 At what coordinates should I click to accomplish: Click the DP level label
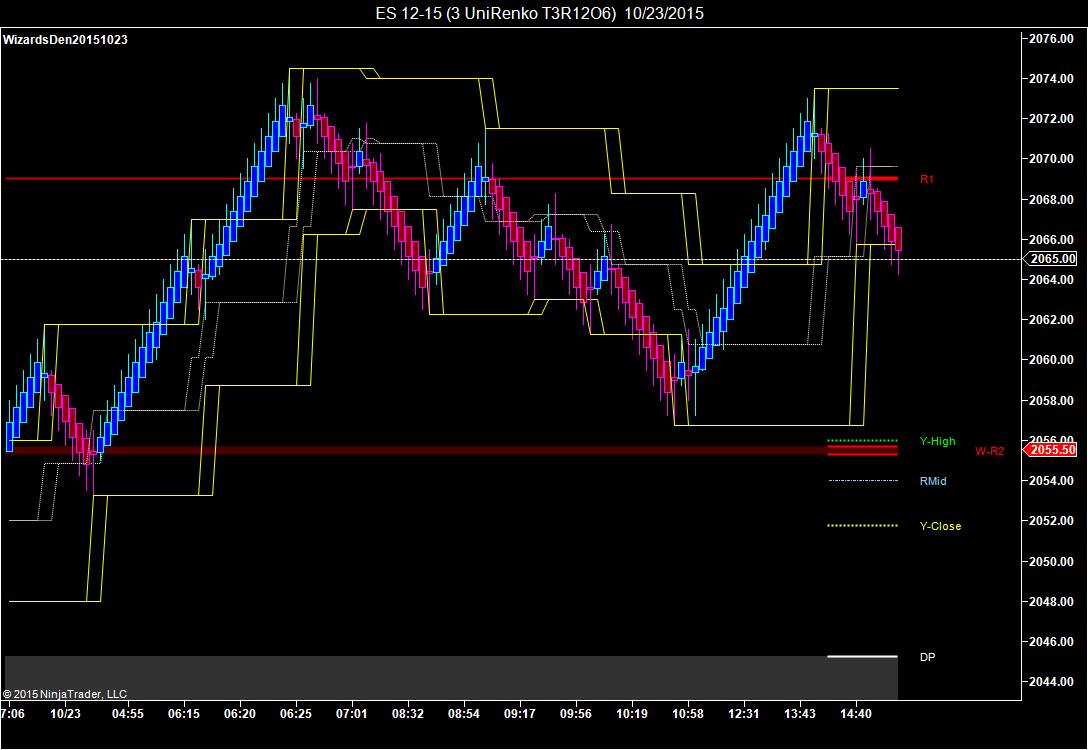tap(927, 657)
